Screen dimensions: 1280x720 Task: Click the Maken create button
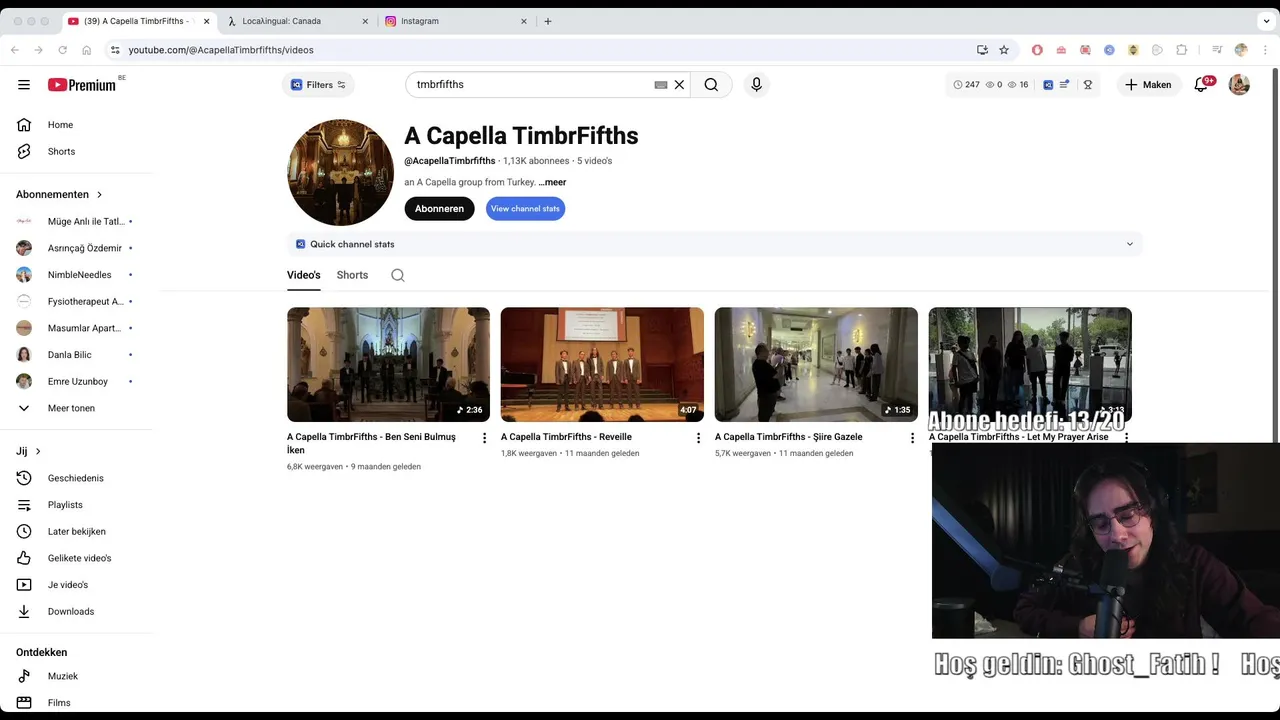1148,85
